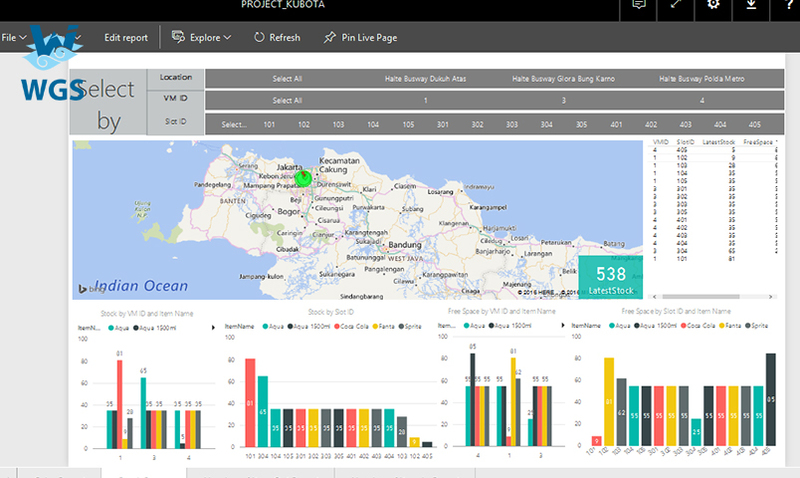The width and height of the screenshot is (800, 478).
Task: Open the comments icon in top bar
Action: [640, 6]
